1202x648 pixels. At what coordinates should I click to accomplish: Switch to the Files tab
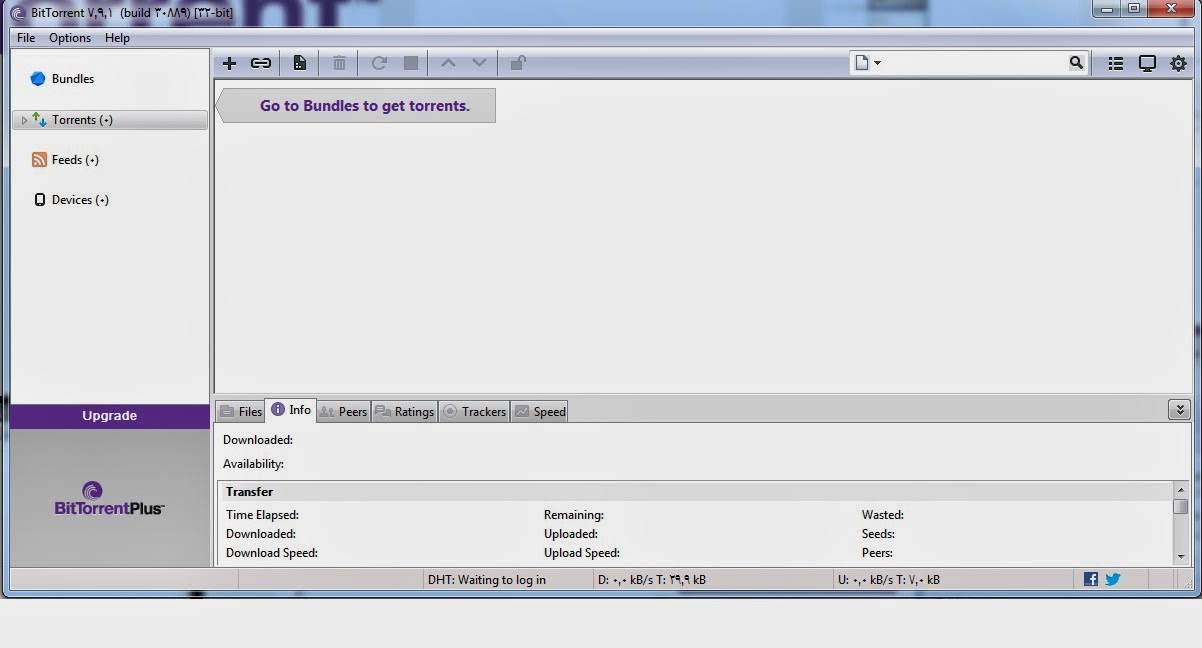tap(240, 411)
